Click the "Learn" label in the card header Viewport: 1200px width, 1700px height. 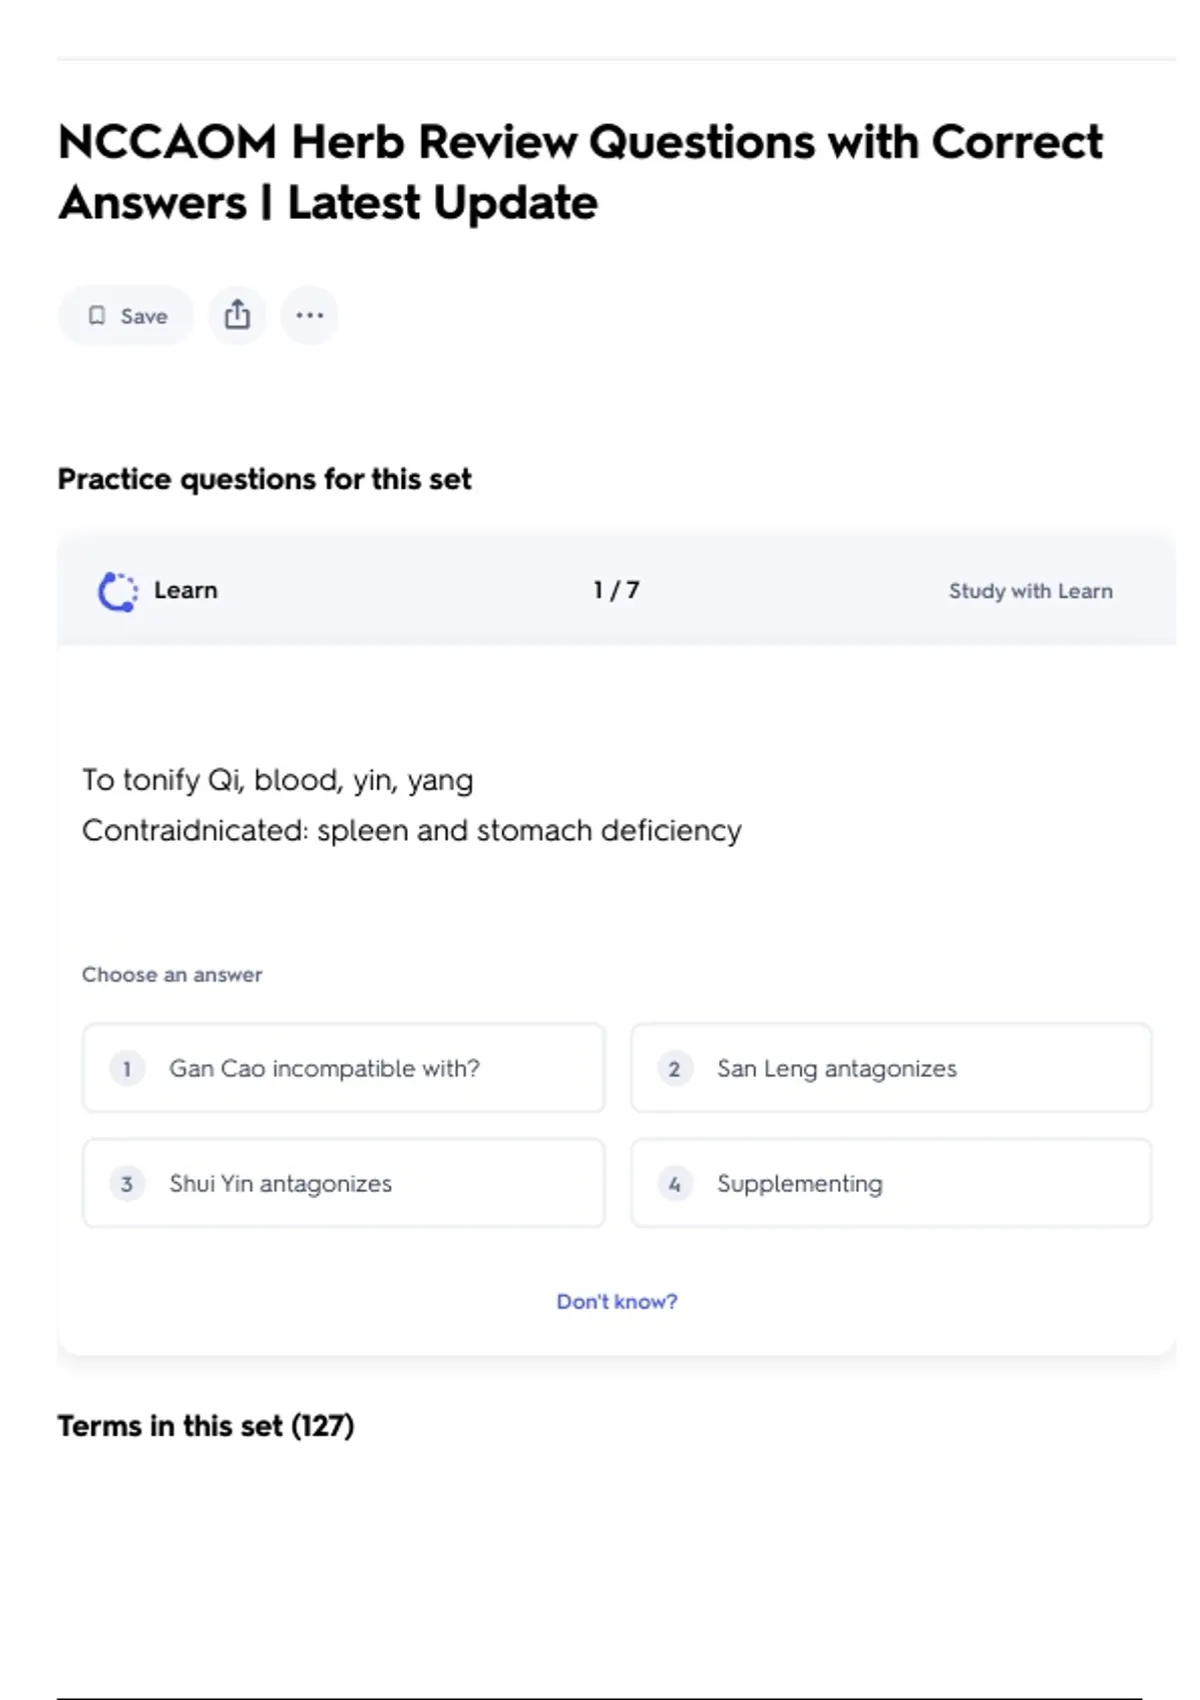pyautogui.click(x=185, y=590)
